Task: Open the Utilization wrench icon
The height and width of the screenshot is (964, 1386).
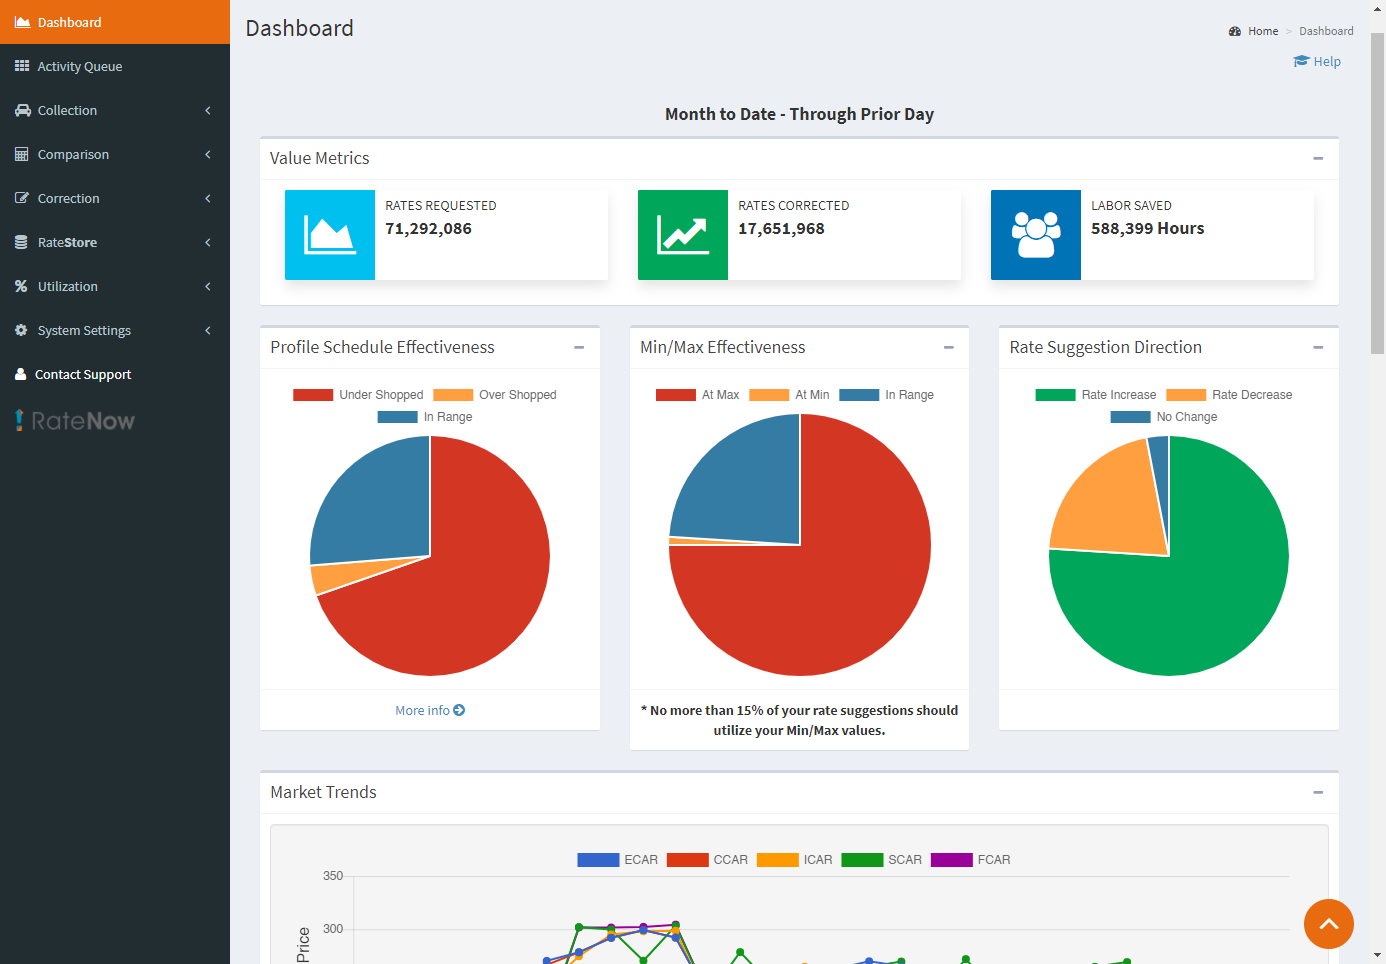Action: [20, 286]
